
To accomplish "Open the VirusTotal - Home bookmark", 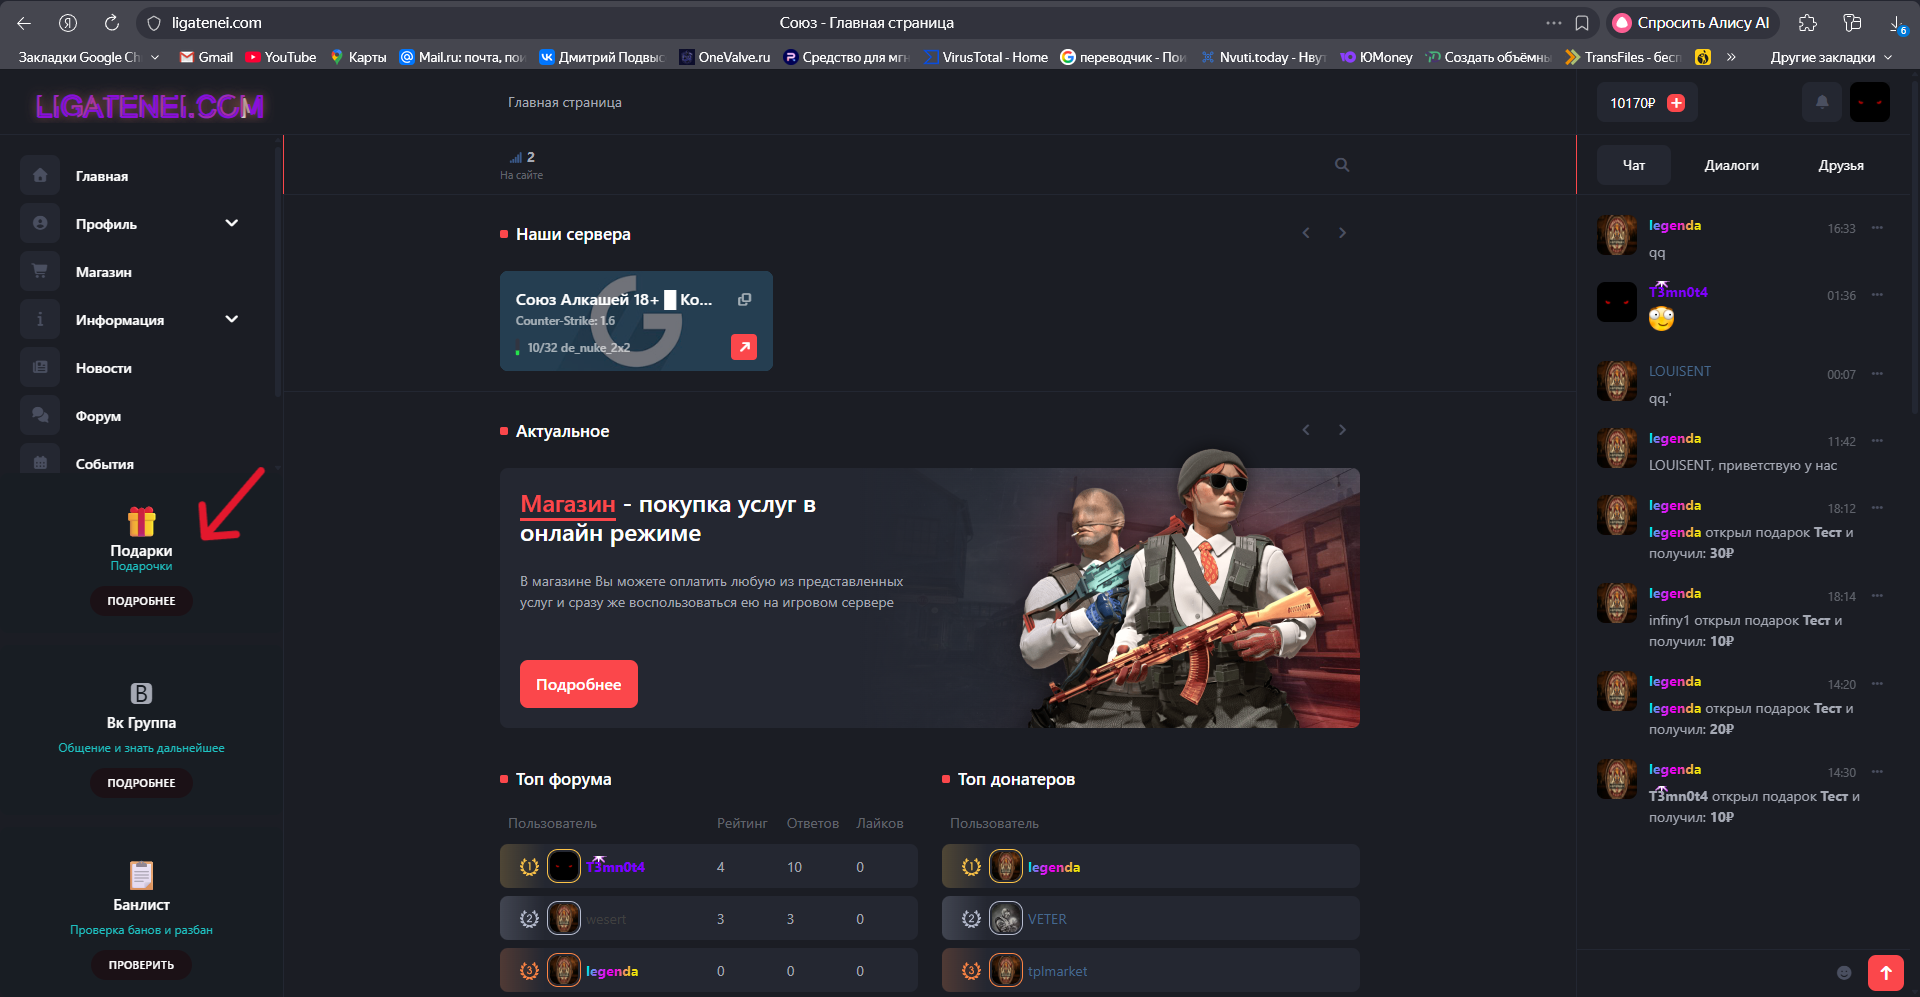I will 986,57.
